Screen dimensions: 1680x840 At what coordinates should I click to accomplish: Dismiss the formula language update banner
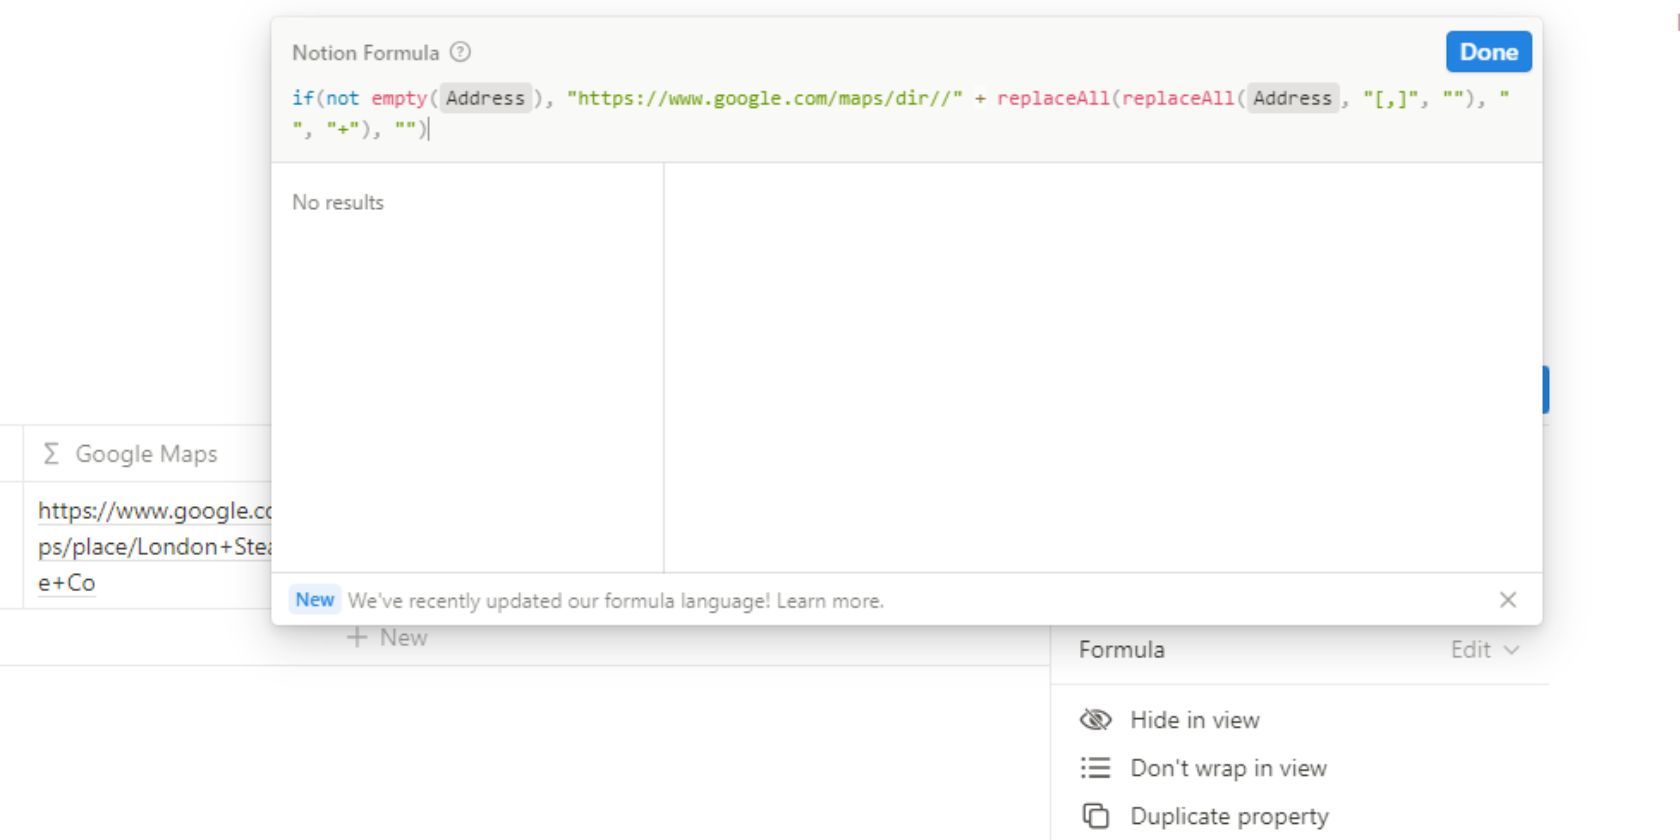(x=1508, y=600)
